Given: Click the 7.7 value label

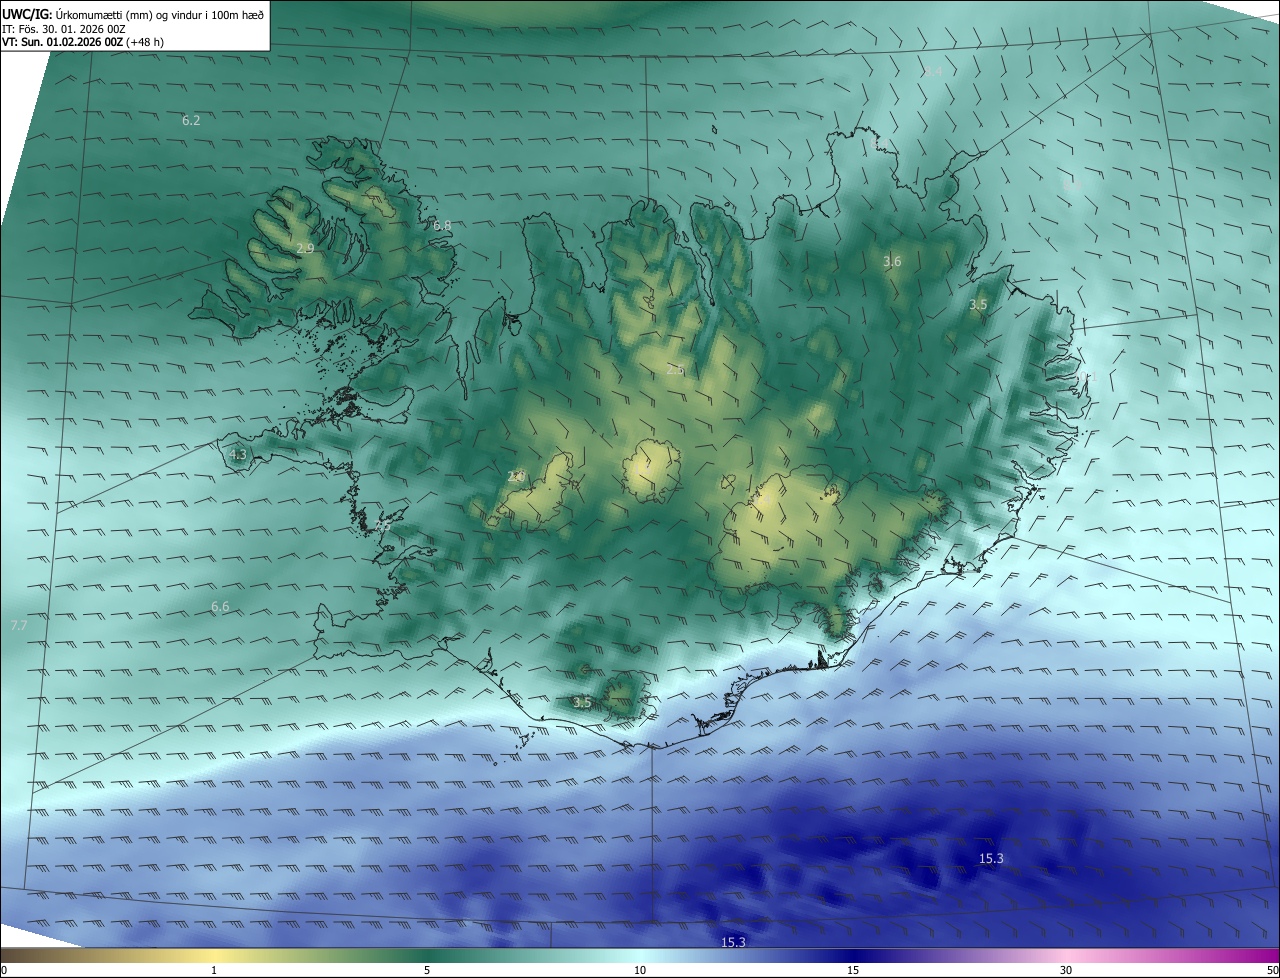Looking at the screenshot, I should 19,625.
